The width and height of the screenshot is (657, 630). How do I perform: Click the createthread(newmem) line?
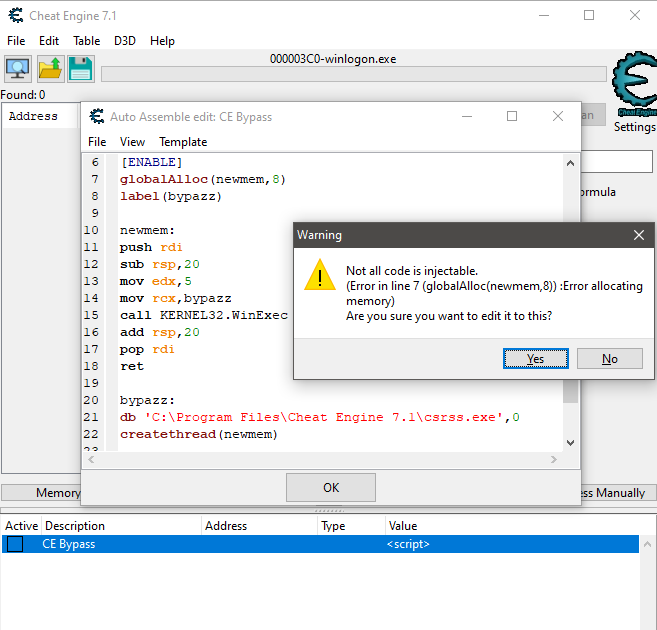(199, 434)
